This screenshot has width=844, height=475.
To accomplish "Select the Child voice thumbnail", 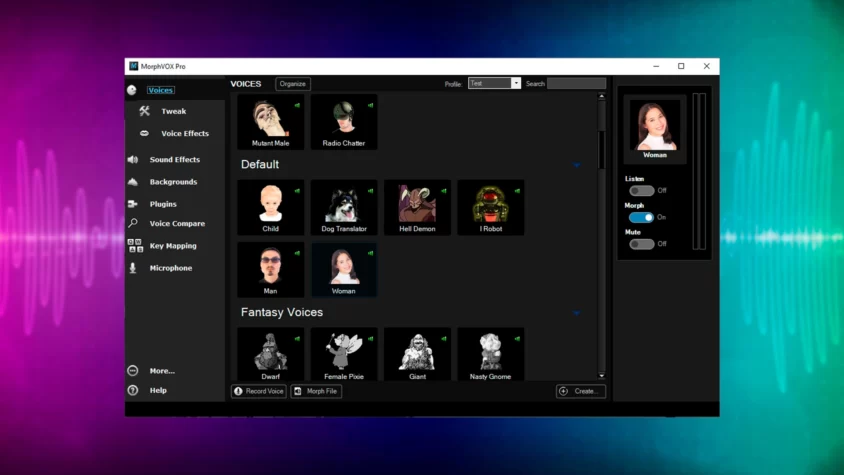I will tap(271, 207).
